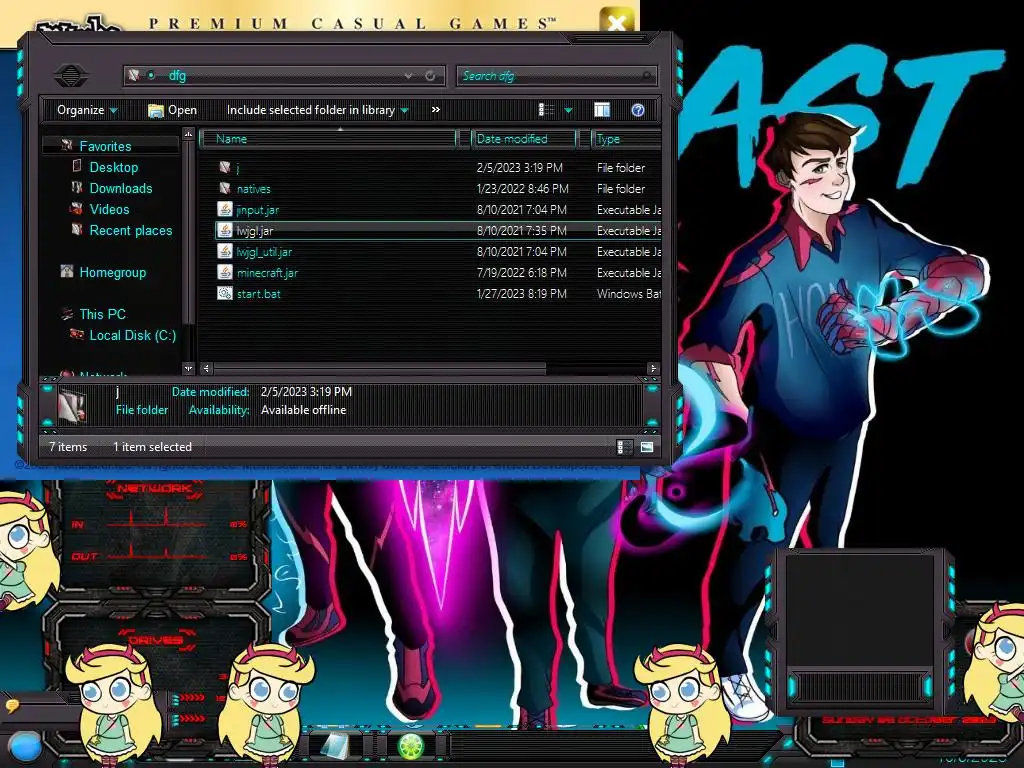The image size is (1024, 768).
Task: Click the j folder icon in list
Action: [x=225, y=167]
